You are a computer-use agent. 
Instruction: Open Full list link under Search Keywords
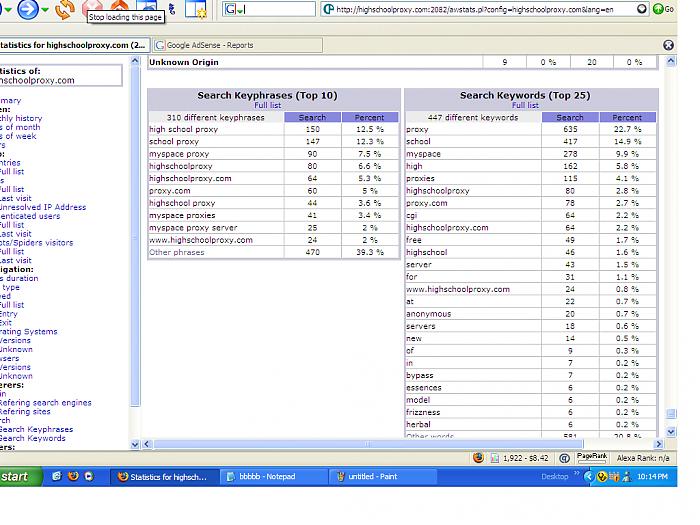(x=525, y=105)
